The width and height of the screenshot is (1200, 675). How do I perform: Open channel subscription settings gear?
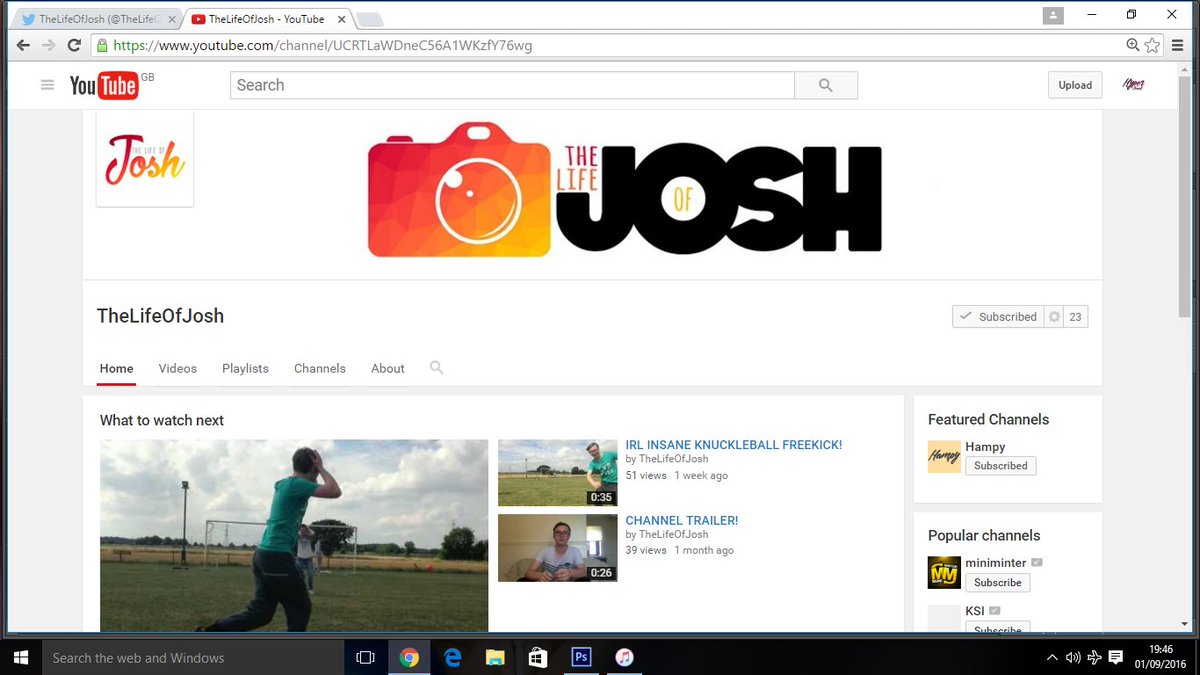coord(1052,315)
